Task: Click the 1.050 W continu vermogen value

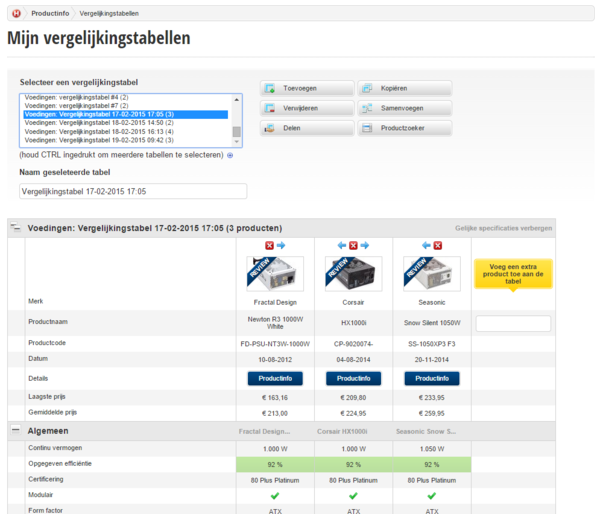Action: click(x=432, y=449)
